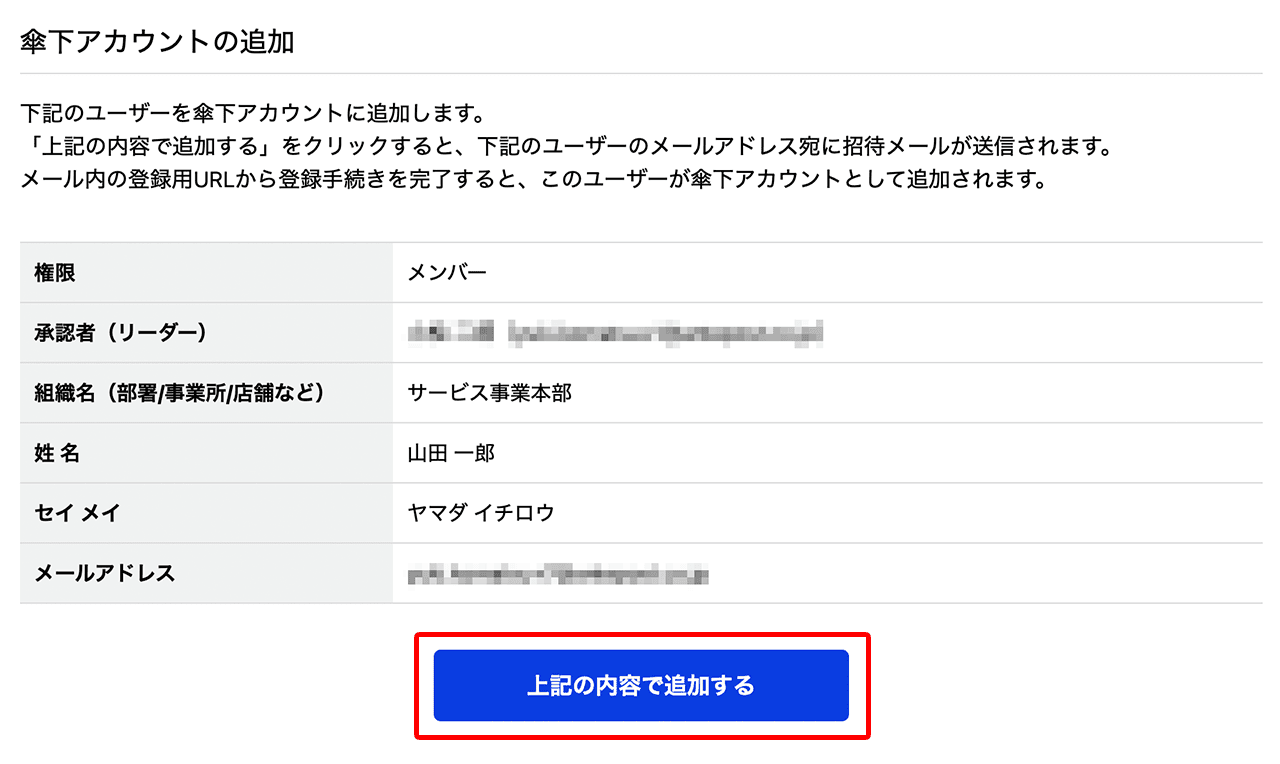Click the 上記の内容で追加する button
The width and height of the screenshot is (1280, 764).
[x=640, y=686]
